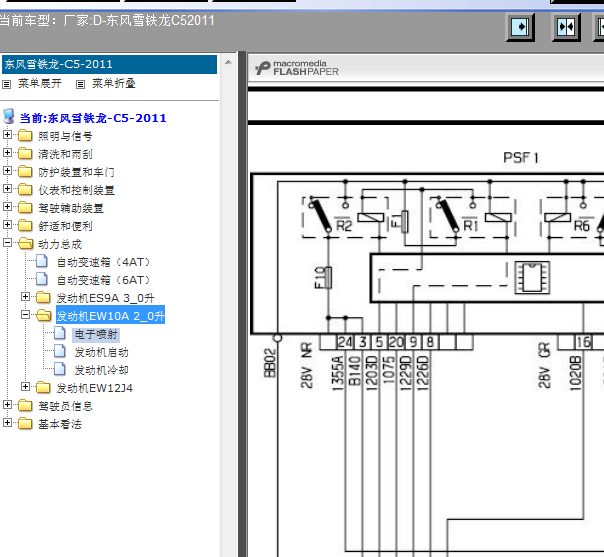Click the 菜单展开 expand menu icon
This screenshot has width=604, height=557.
point(6,84)
